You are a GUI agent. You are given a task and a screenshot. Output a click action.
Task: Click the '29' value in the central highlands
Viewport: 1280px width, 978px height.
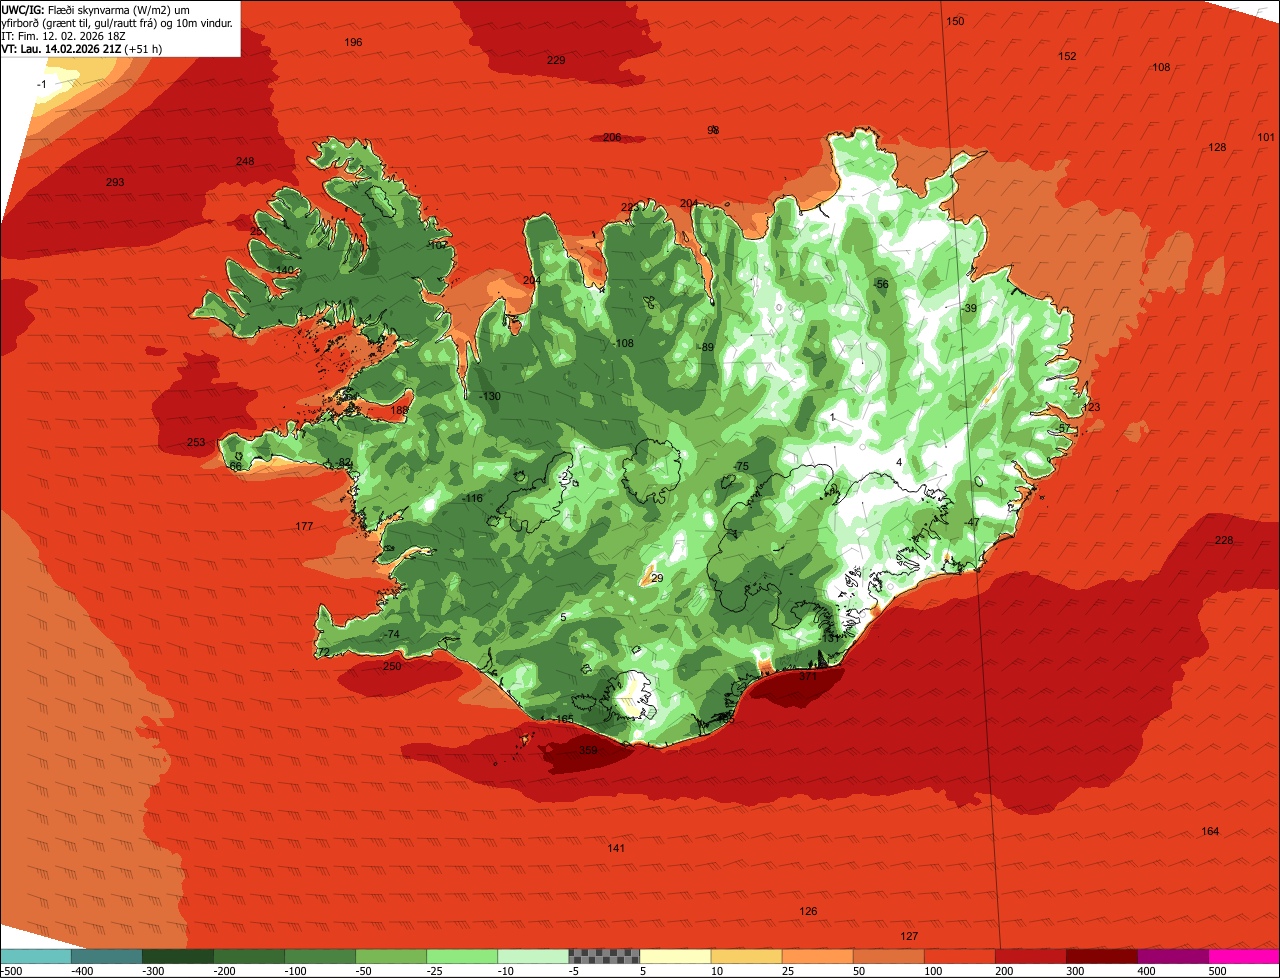[x=657, y=578]
